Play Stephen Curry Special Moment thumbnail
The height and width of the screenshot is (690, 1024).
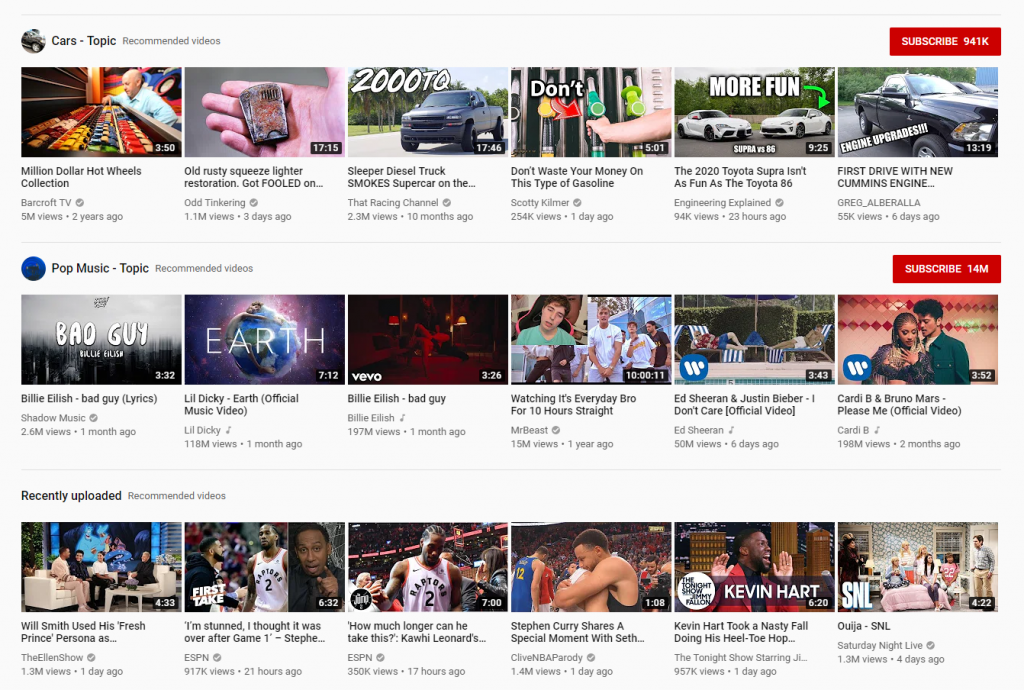click(591, 567)
